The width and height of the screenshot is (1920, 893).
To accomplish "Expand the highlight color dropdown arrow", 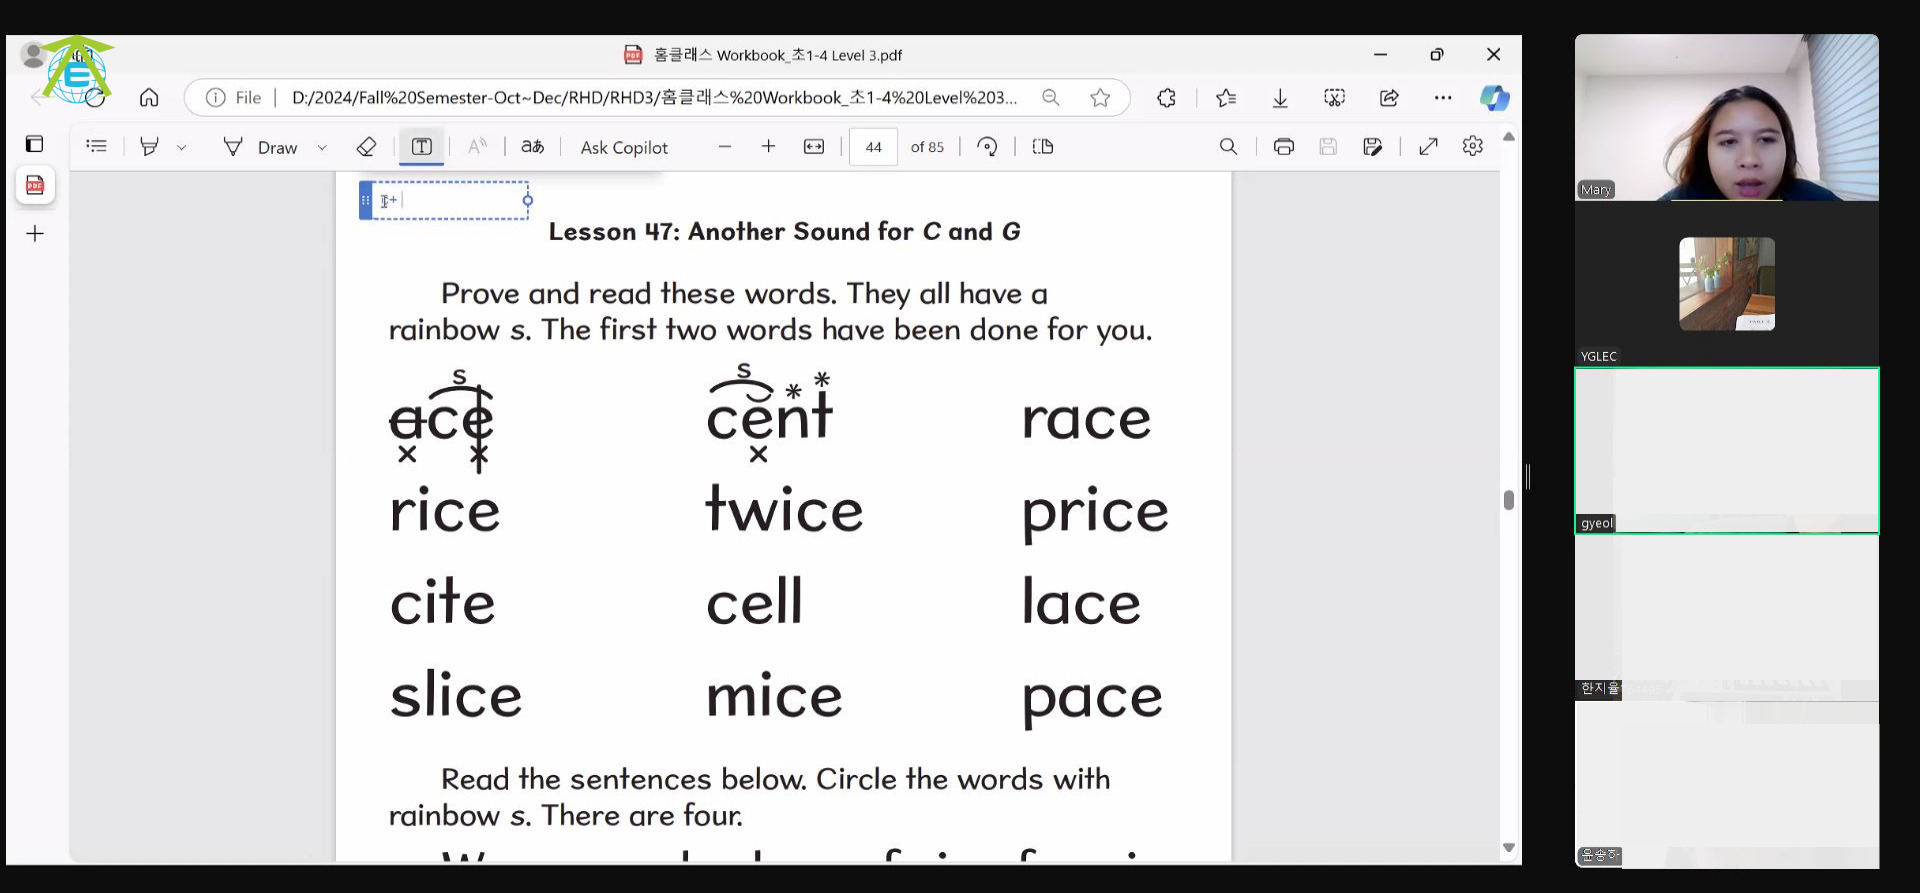I will (181, 147).
